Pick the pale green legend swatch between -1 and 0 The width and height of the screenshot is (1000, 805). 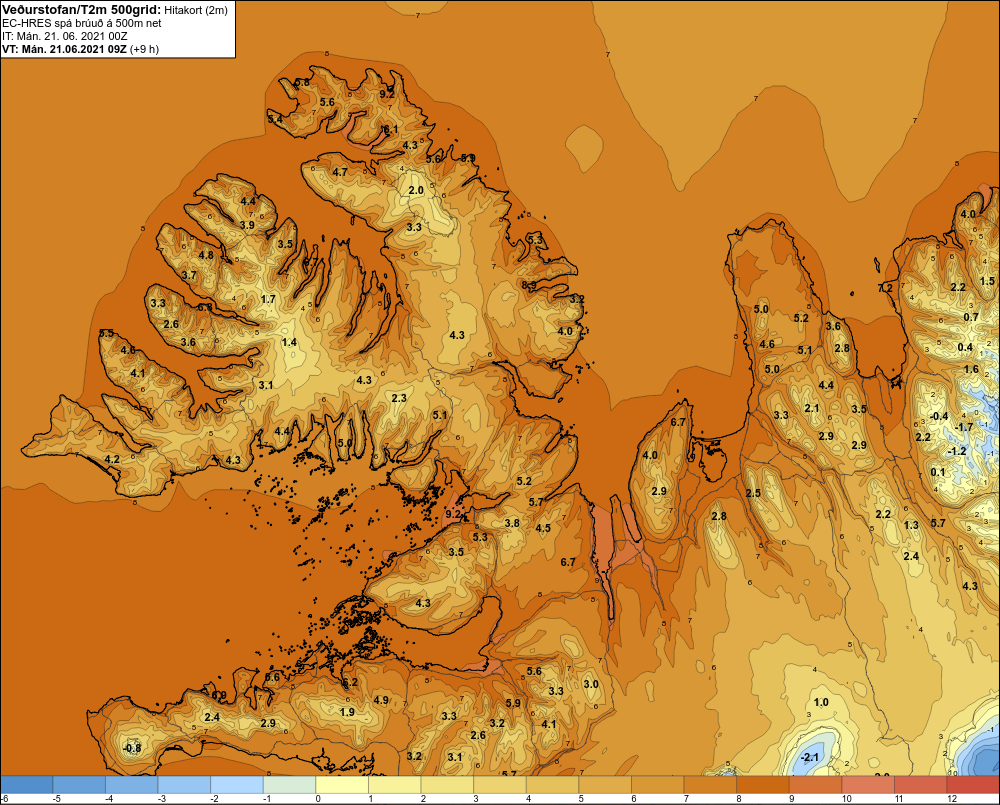click(290, 785)
